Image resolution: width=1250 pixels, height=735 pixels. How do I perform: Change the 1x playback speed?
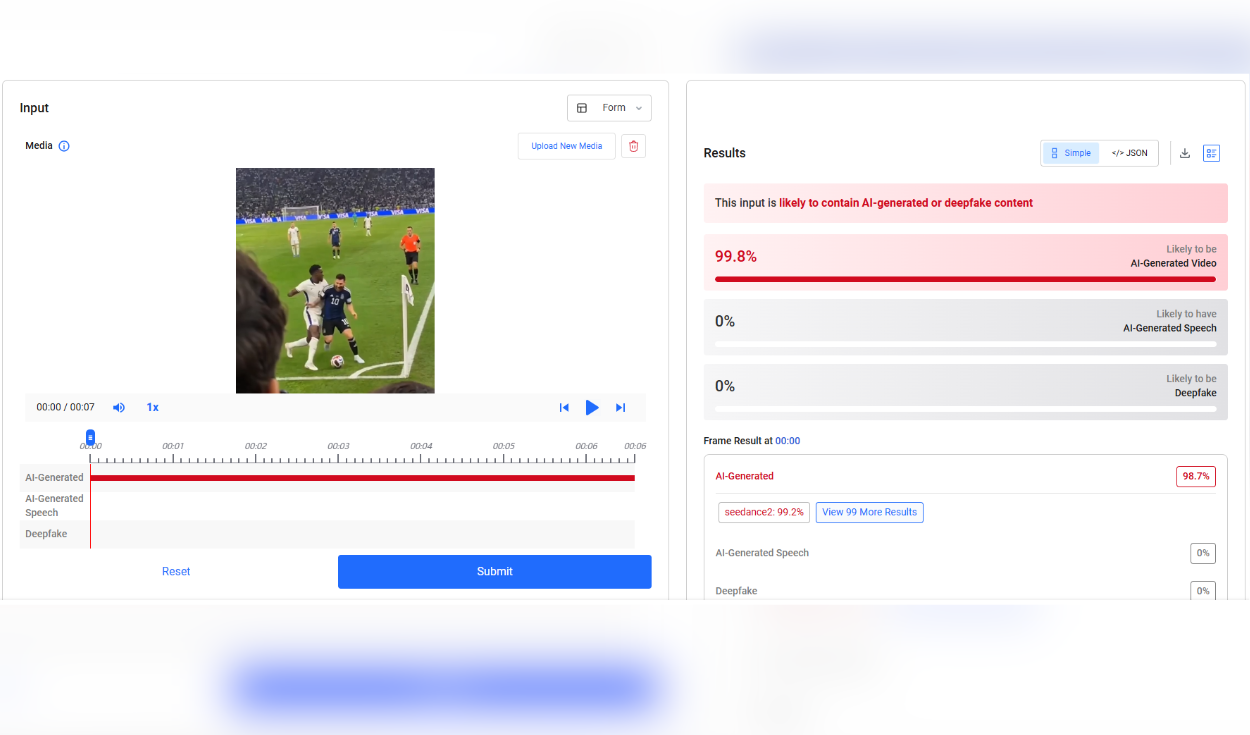pos(153,407)
